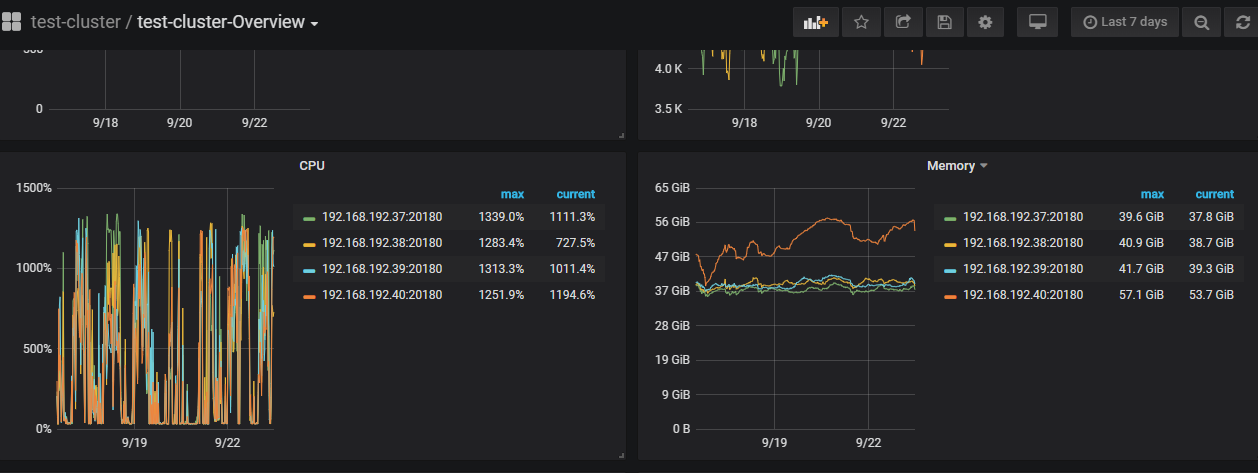Screen dimensions: 1258x473
Task: Expand the Memory panel title menu
Action: point(956,166)
